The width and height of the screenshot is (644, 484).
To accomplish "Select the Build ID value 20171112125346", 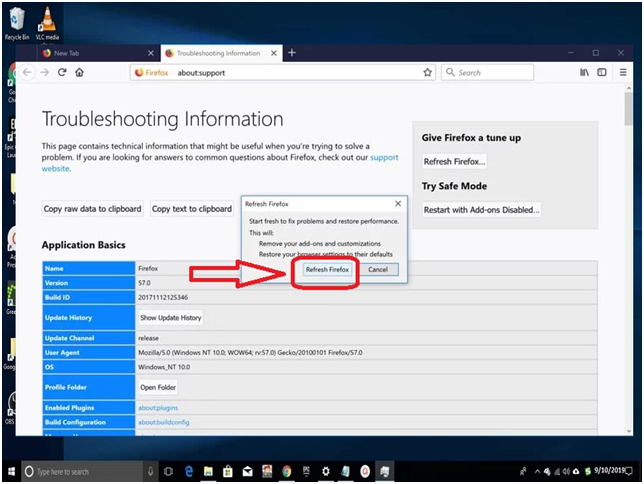I will (163, 297).
